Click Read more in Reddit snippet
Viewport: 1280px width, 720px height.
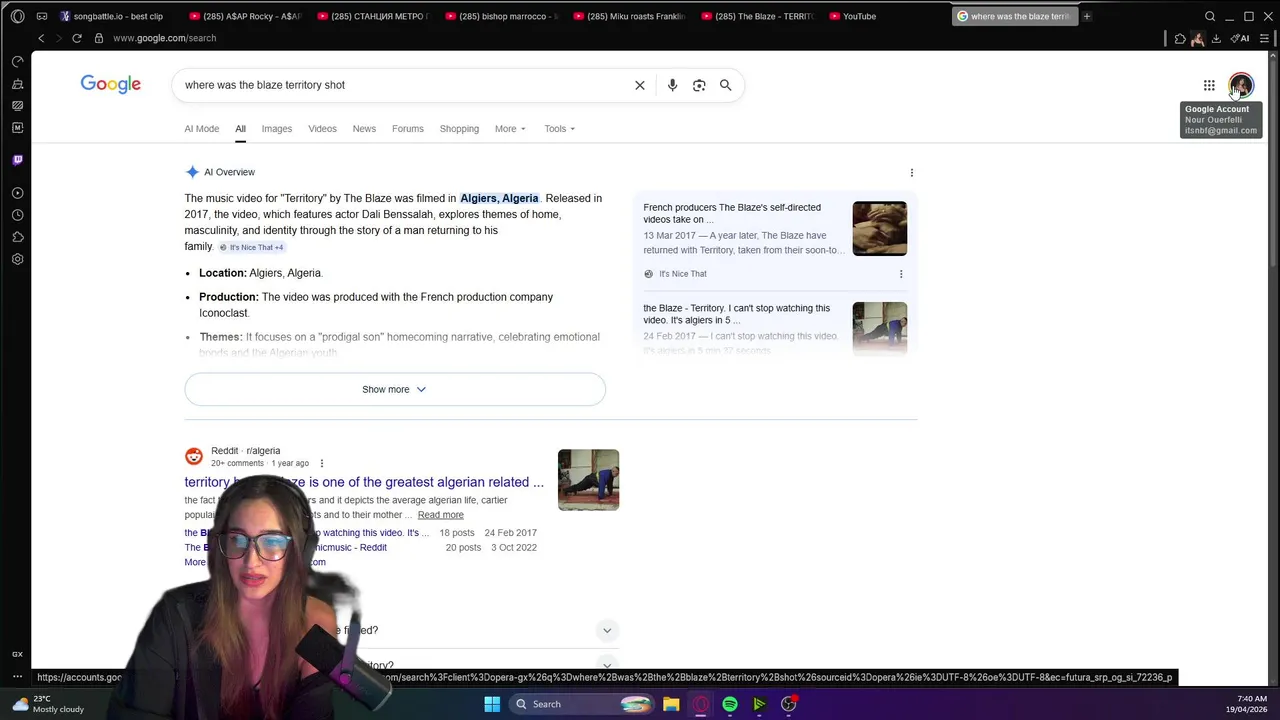coord(440,515)
